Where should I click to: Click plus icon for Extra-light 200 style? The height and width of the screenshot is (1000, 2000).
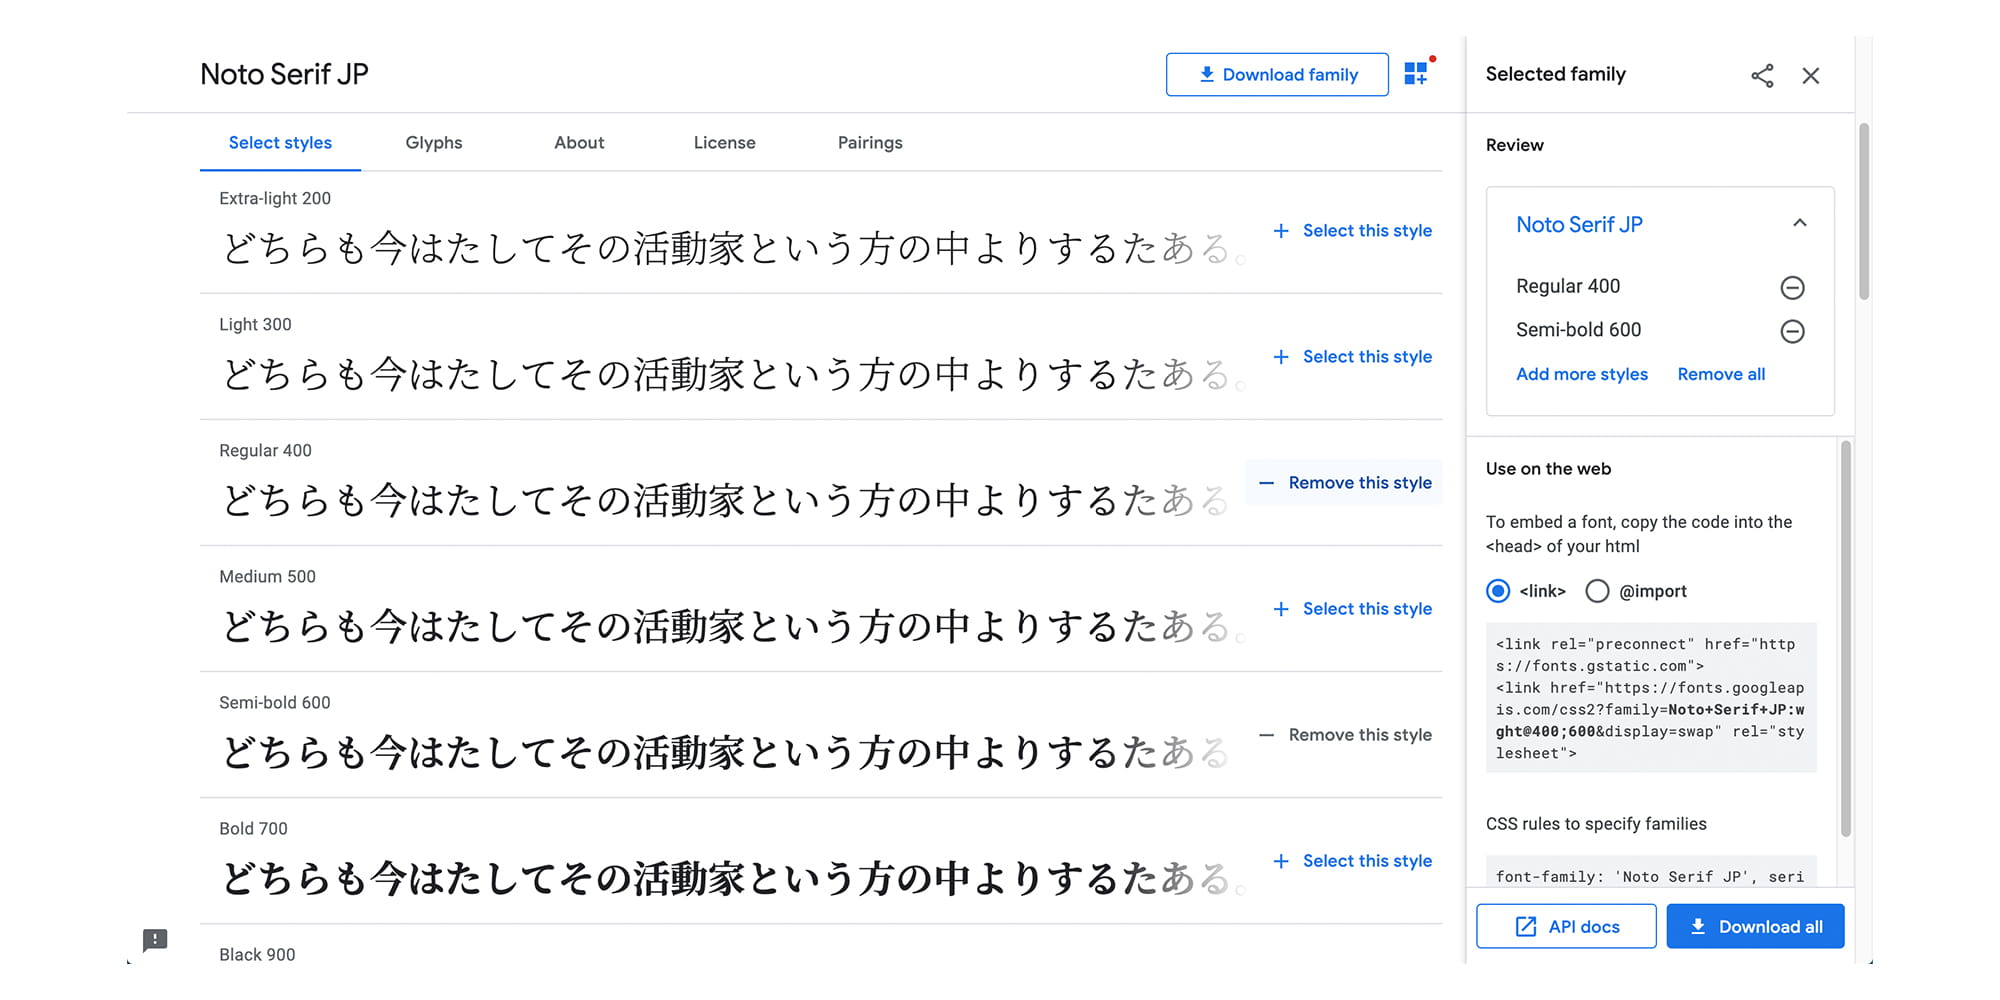click(x=1281, y=231)
